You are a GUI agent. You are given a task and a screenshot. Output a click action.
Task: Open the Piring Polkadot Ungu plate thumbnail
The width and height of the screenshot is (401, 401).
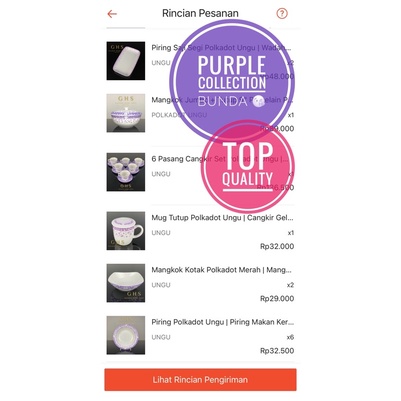tap(126, 335)
